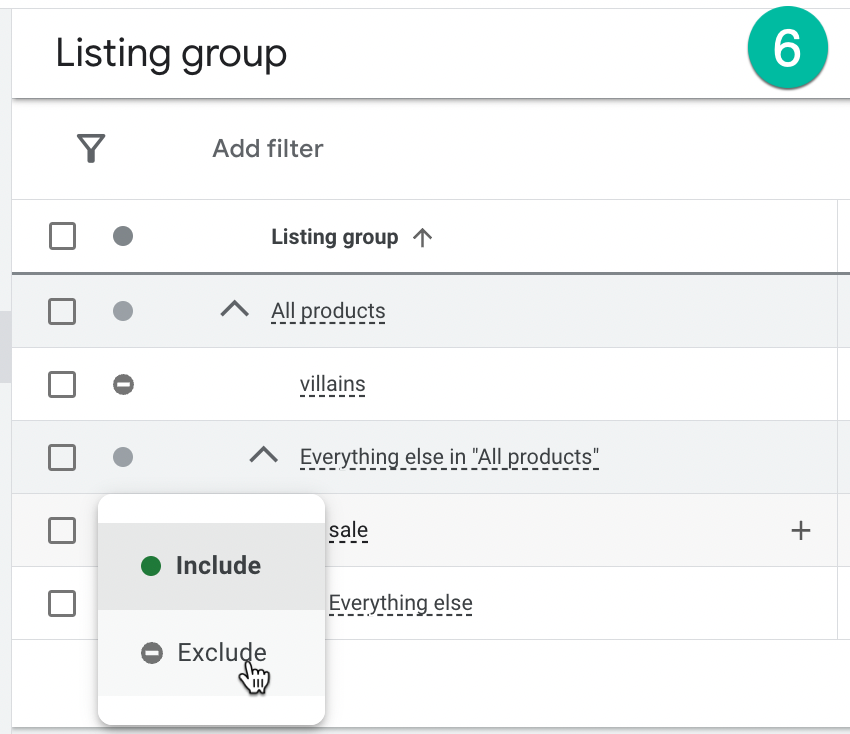The width and height of the screenshot is (850, 734).
Task: Click the sort arrow next to Listing group
Action: coord(423,238)
